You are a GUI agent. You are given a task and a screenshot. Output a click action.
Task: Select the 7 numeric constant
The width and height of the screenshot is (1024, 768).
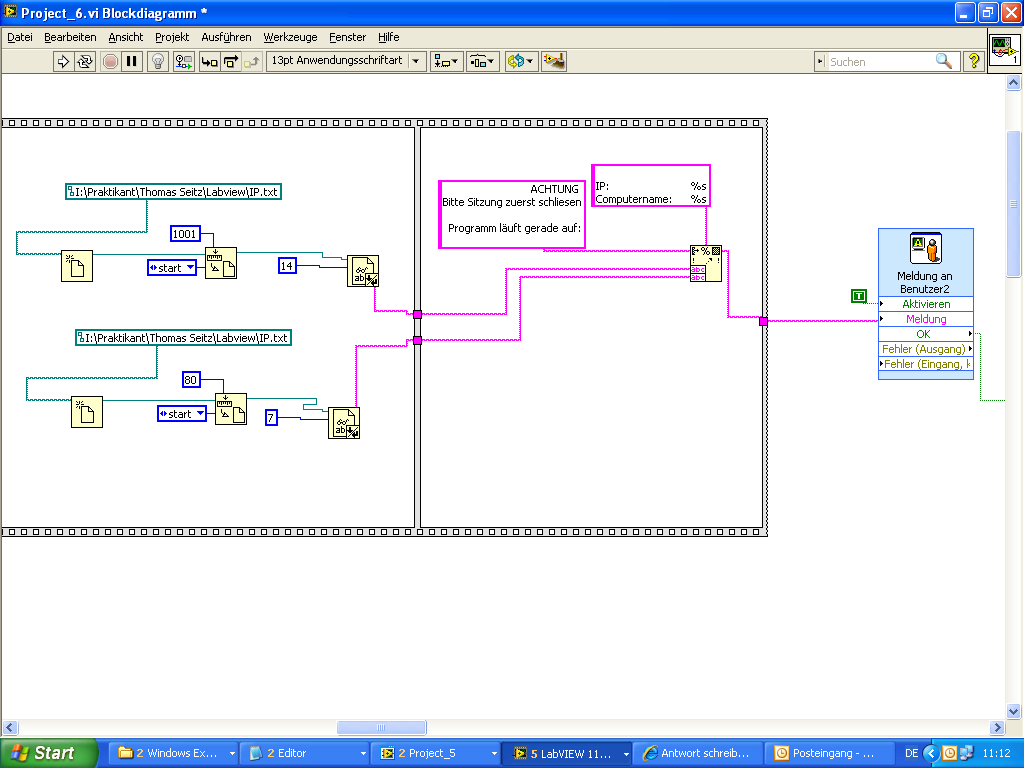[271, 417]
